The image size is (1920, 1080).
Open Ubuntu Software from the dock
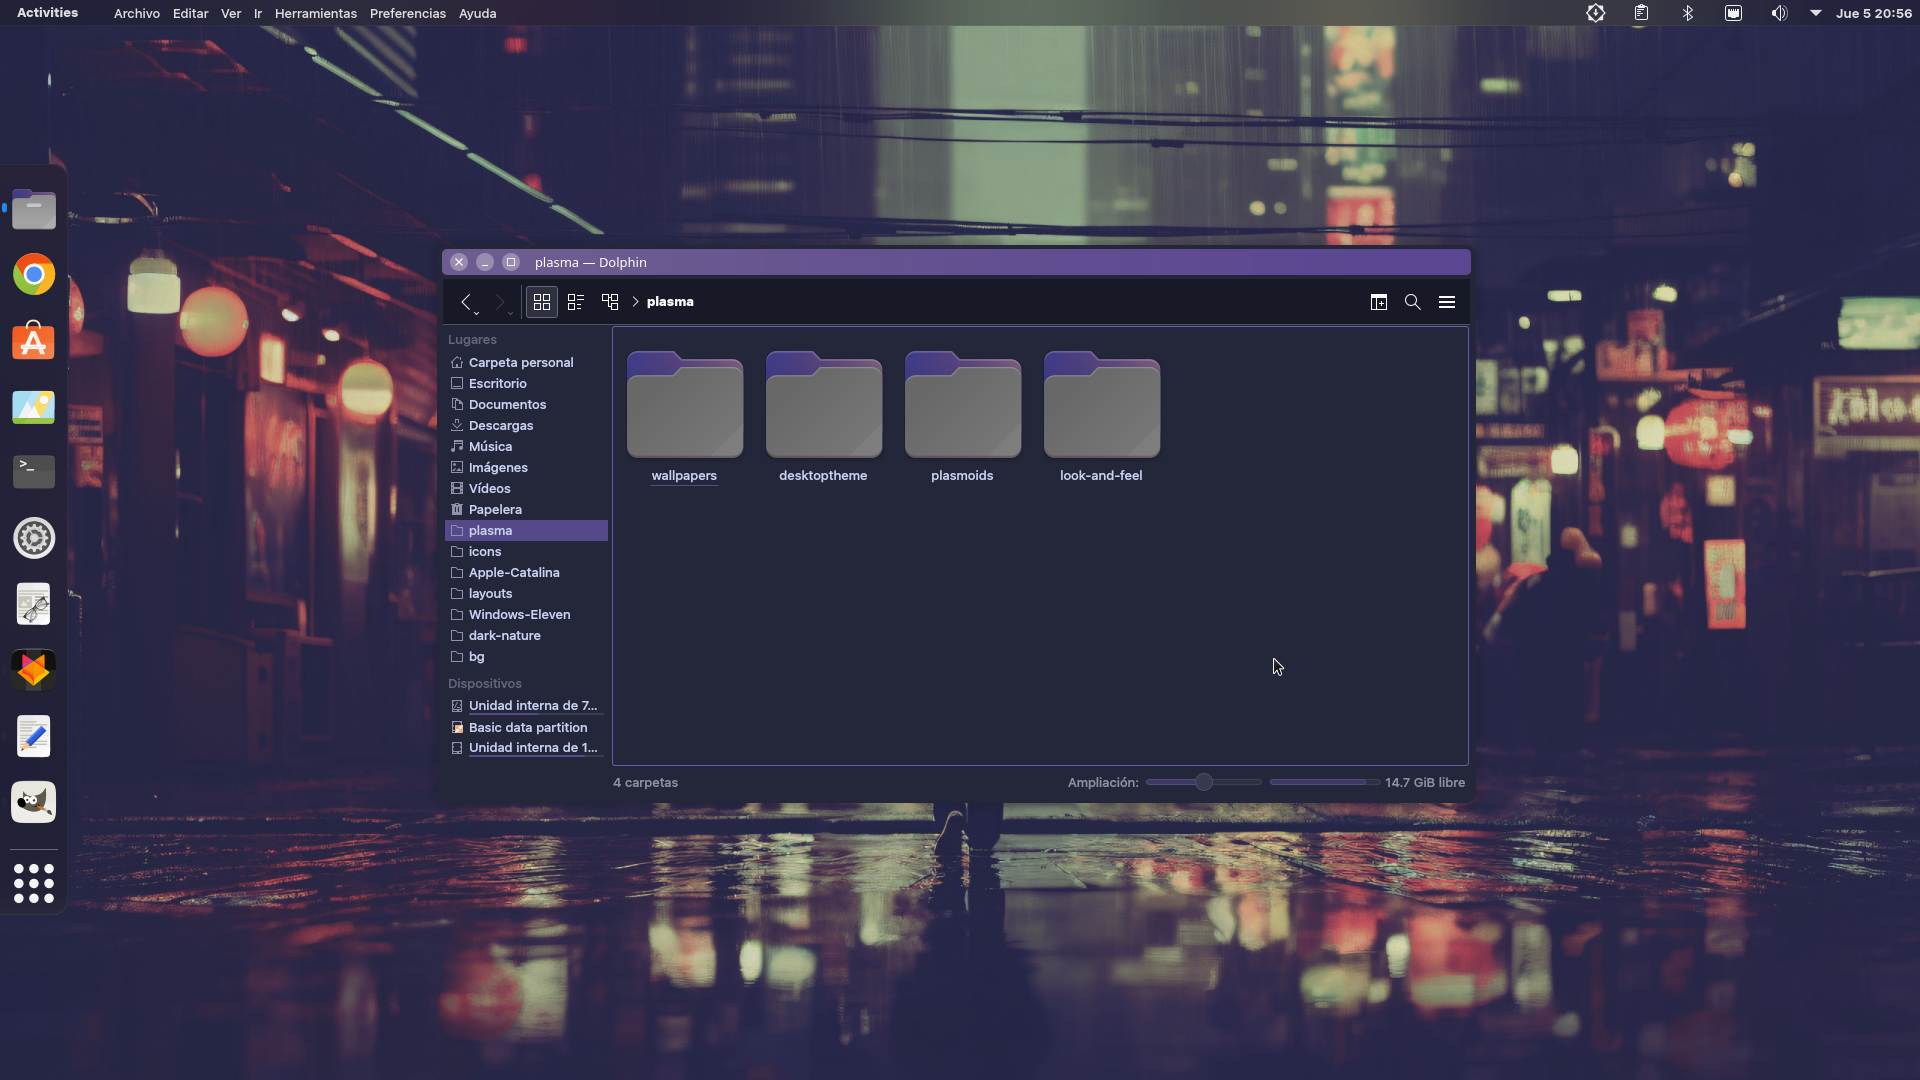click(x=34, y=340)
